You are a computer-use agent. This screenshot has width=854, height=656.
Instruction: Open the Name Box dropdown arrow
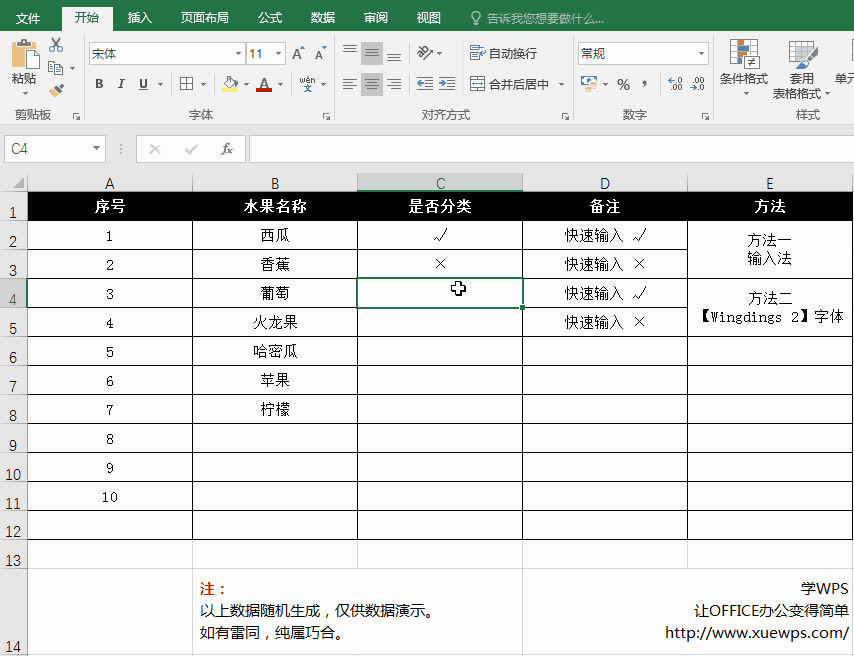97,149
